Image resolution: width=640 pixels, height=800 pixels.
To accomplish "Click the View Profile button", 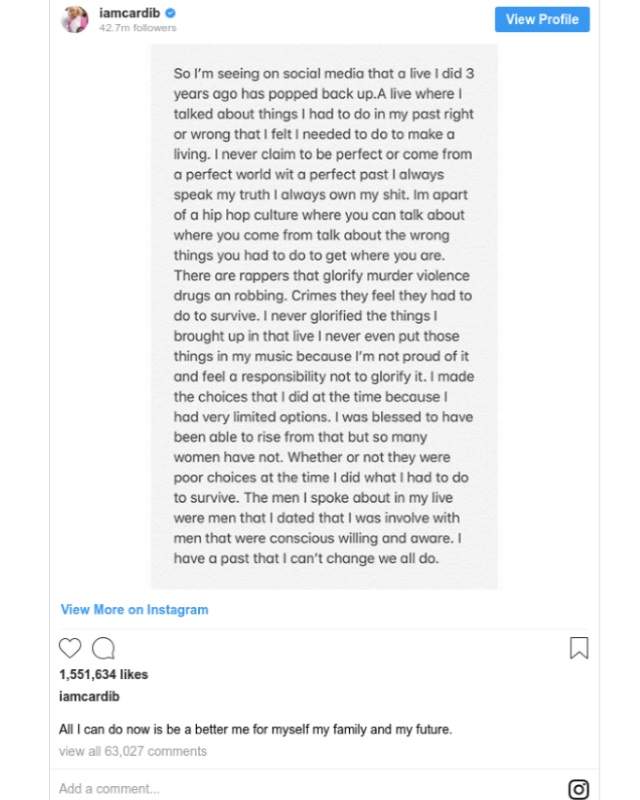I will click(542, 19).
